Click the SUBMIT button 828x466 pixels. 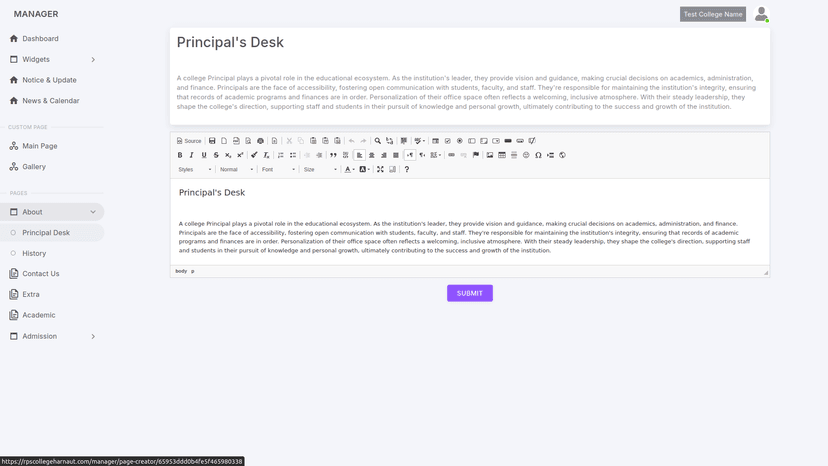click(470, 293)
